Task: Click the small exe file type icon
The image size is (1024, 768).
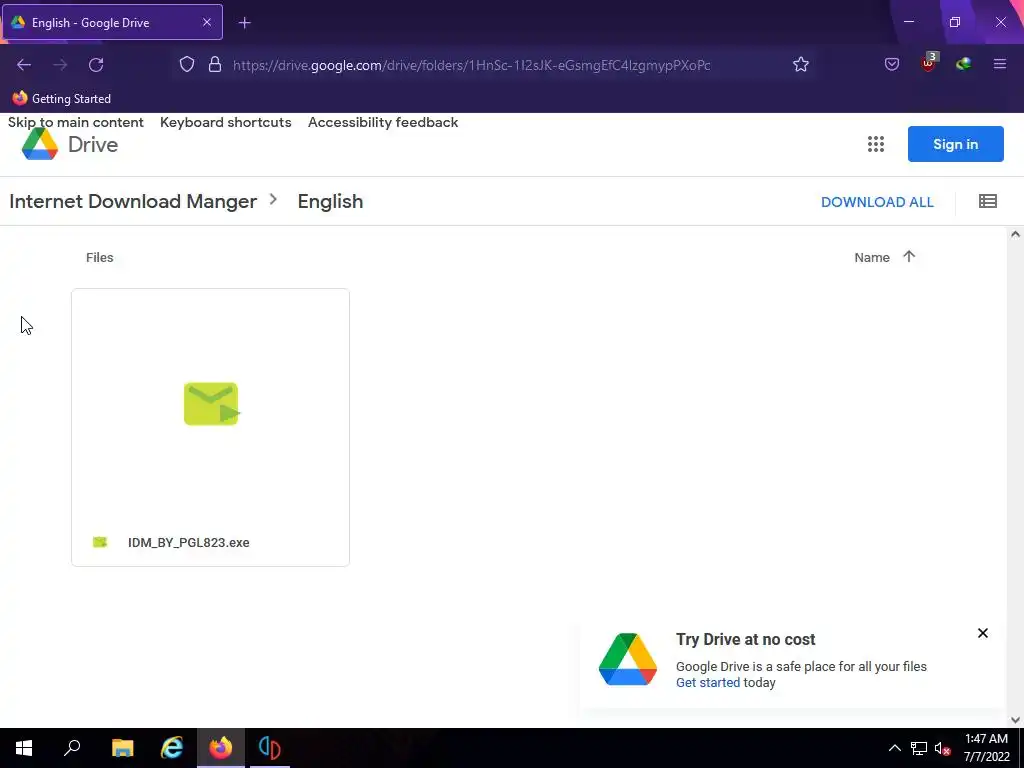Action: coord(100,542)
